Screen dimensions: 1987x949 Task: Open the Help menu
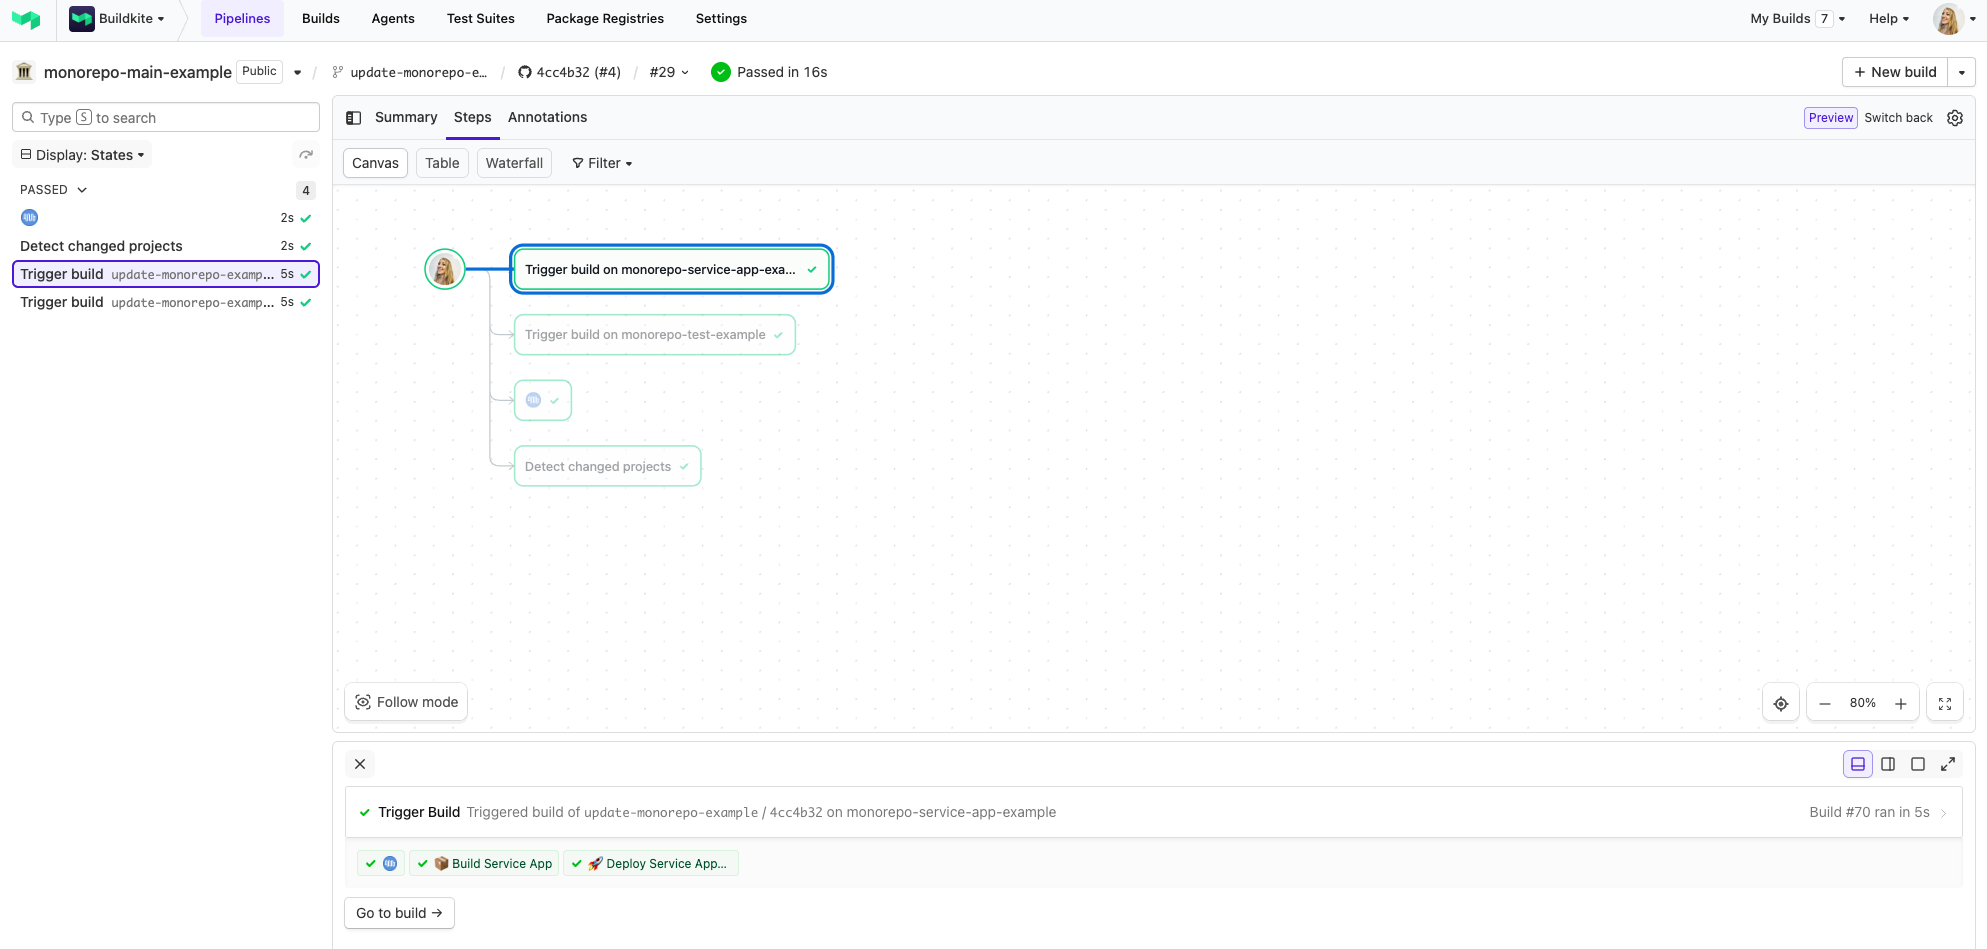1889,19
